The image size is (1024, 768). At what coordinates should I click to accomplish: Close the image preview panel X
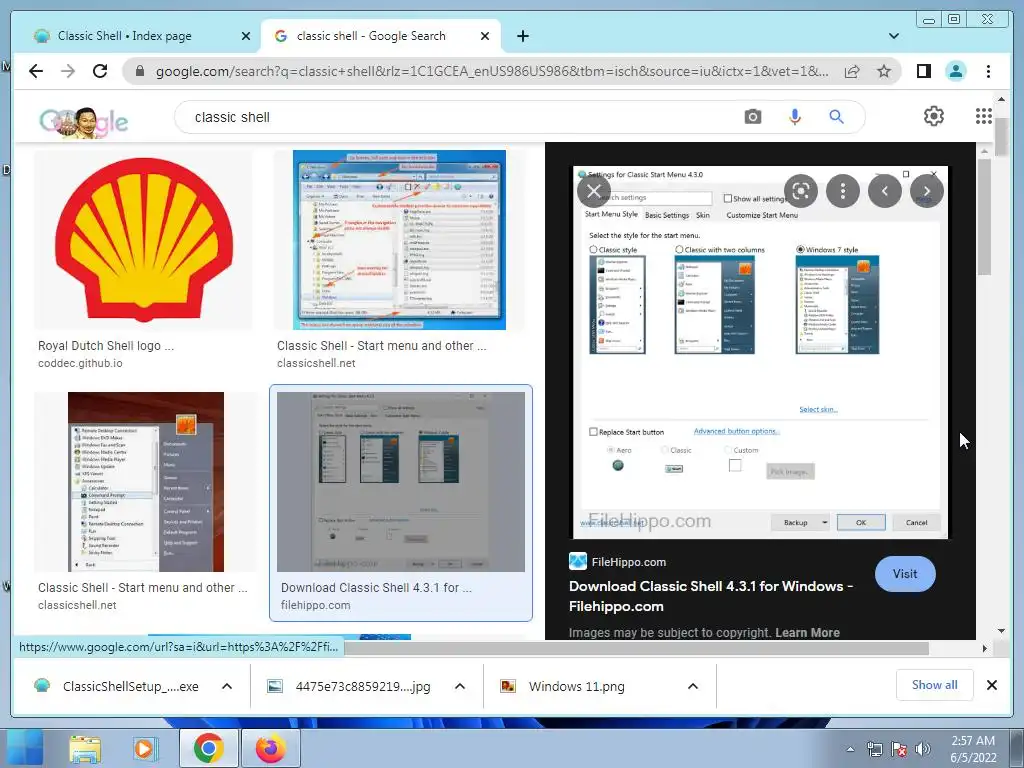click(x=594, y=191)
